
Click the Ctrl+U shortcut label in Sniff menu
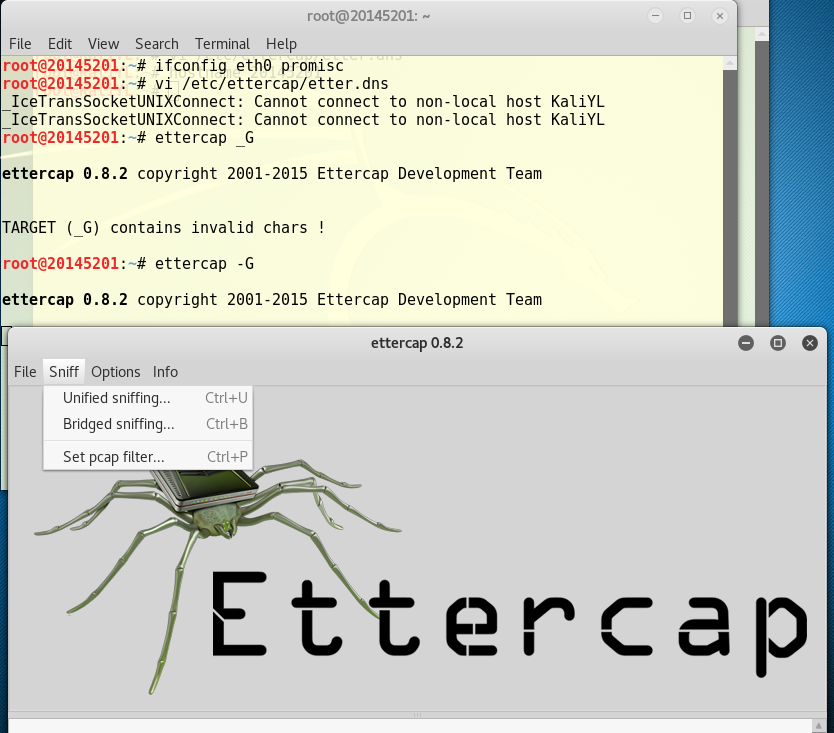tap(227, 398)
